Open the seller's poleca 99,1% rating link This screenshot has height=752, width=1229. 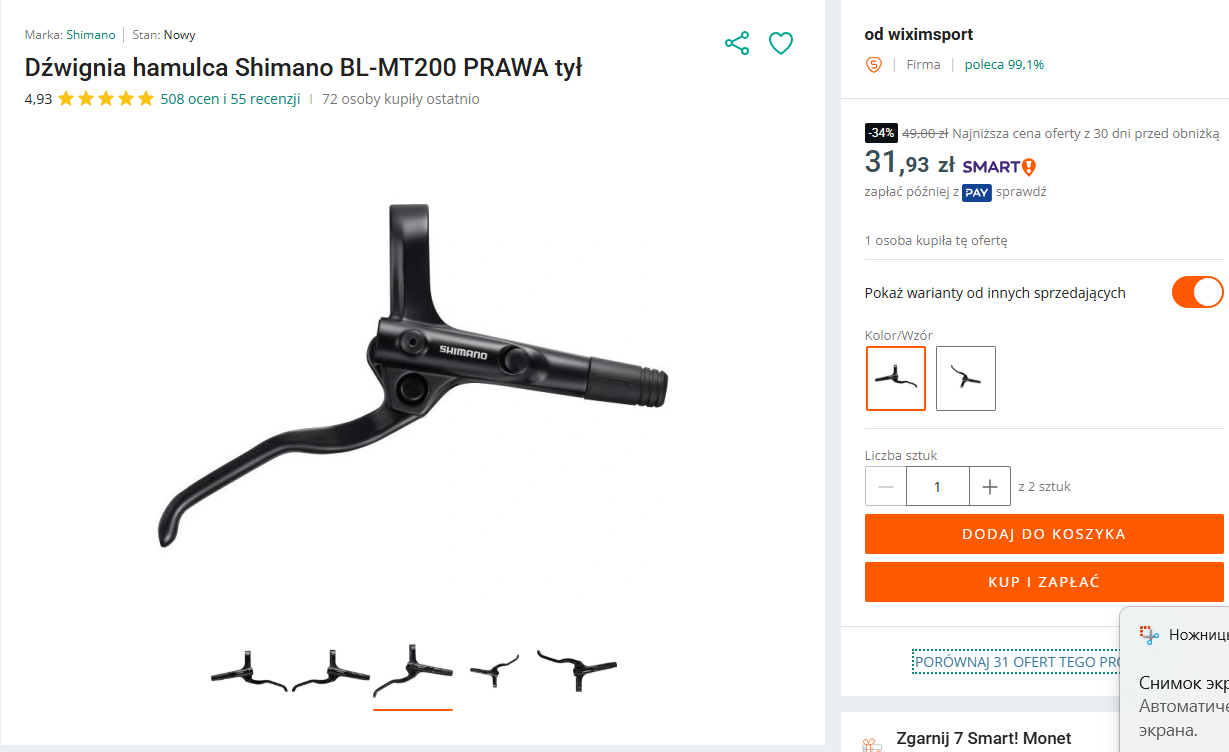1004,65
